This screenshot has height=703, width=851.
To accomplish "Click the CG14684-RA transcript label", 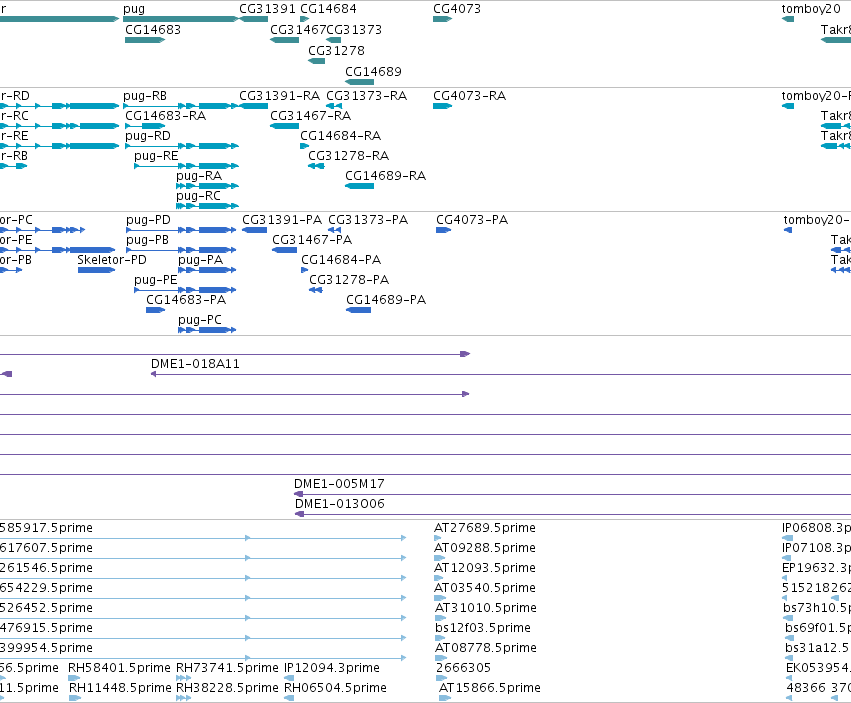I will 341,136.
